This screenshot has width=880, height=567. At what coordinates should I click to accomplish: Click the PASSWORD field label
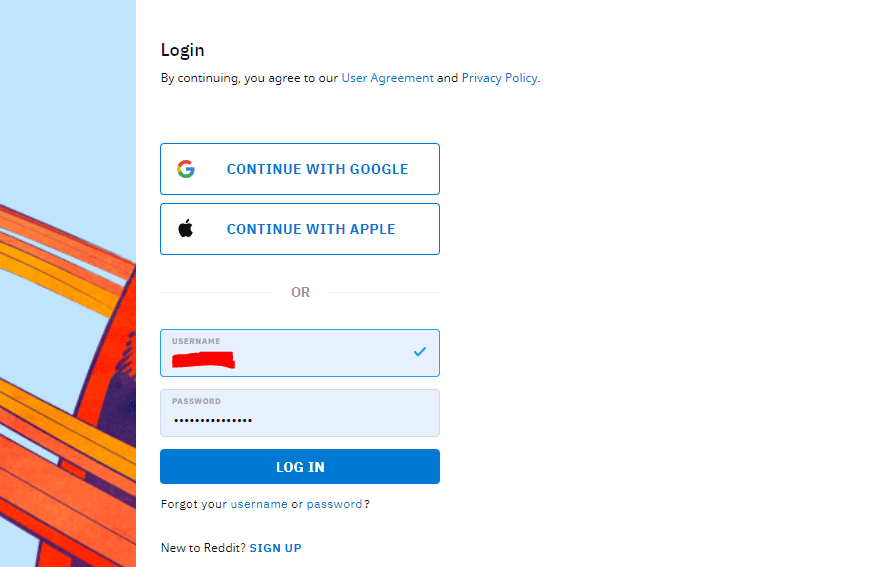196,401
